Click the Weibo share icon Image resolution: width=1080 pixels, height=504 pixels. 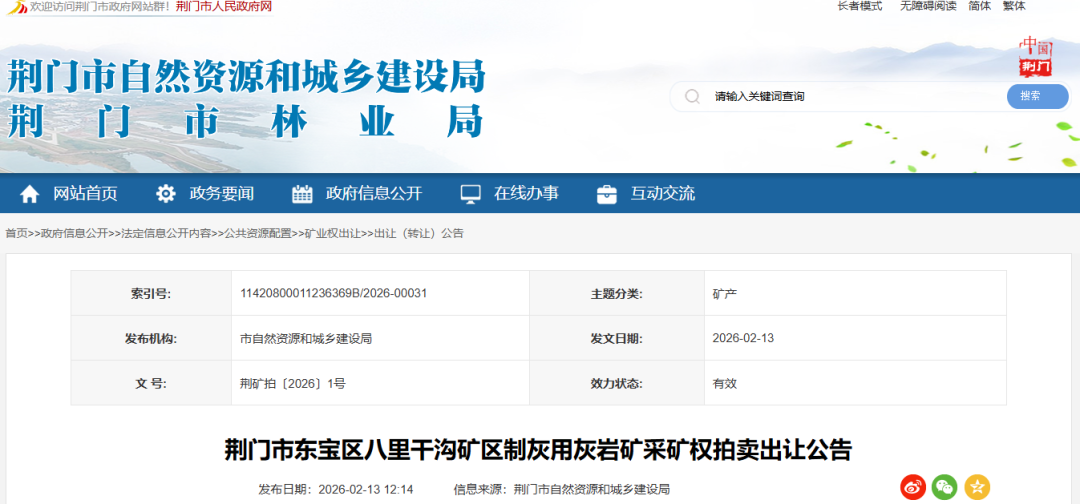click(913, 487)
